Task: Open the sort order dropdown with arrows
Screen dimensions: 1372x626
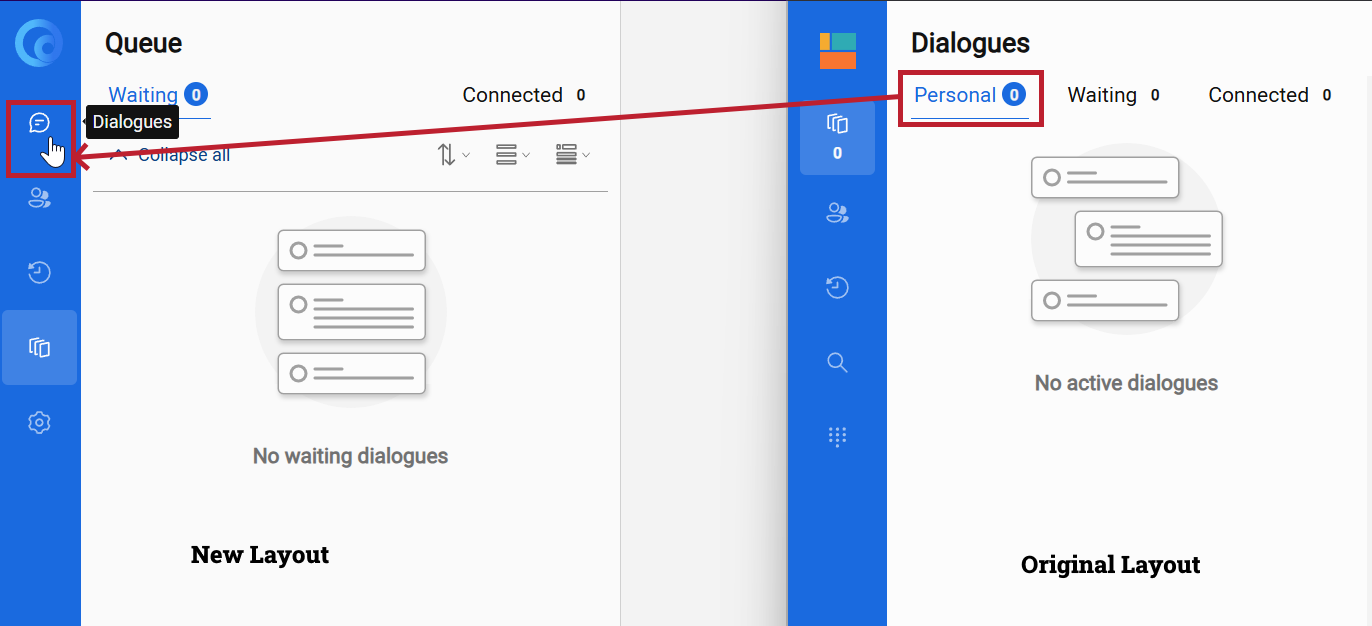Action: point(453,155)
